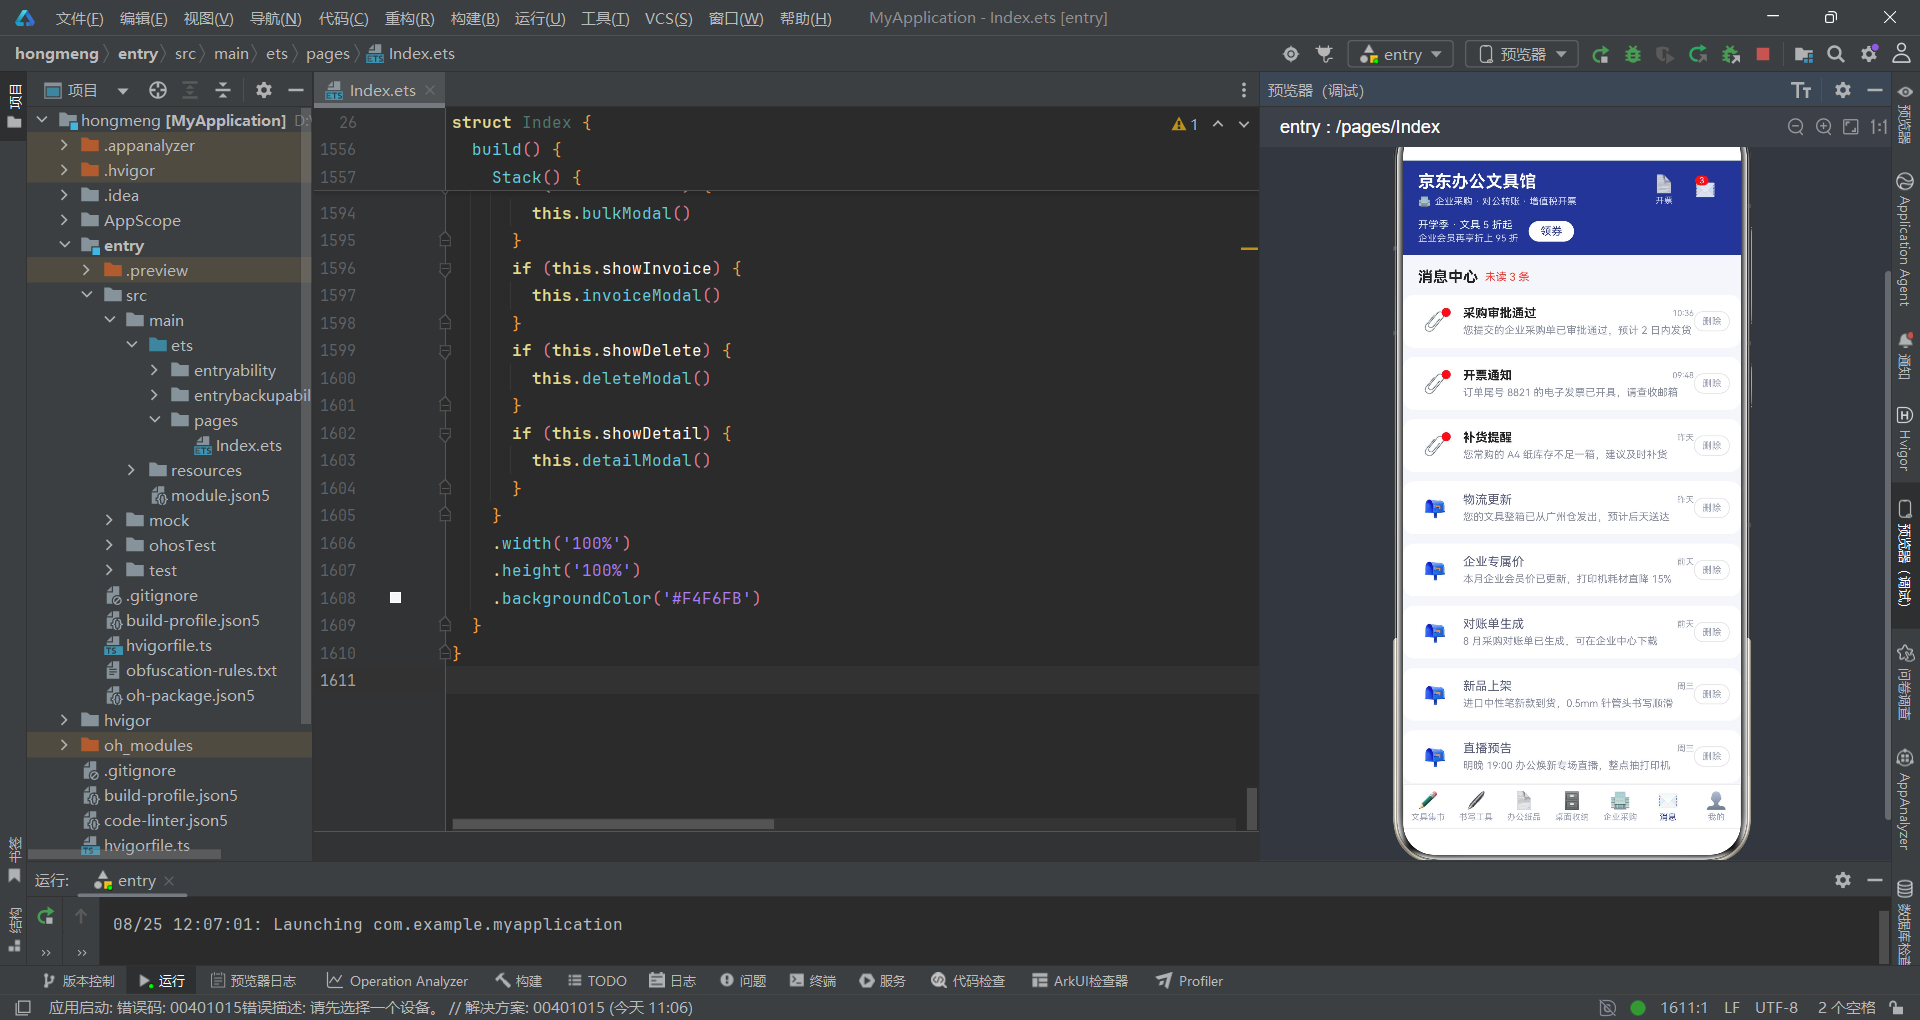
Task: Open the 项目 view dropdown
Action: (123, 90)
